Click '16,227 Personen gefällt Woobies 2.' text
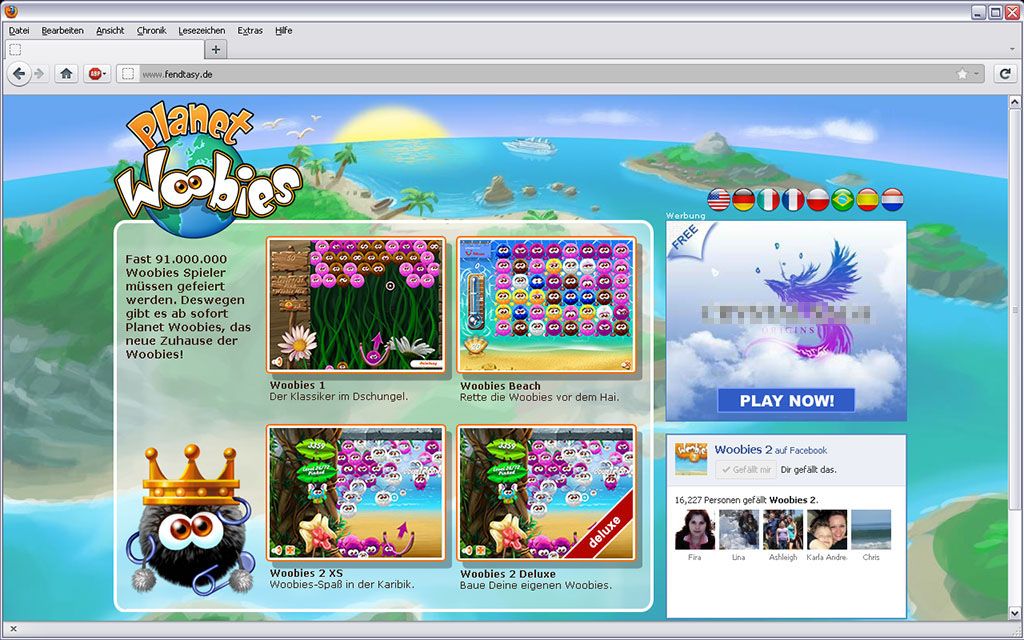Viewport: 1024px width, 640px height. (746, 500)
